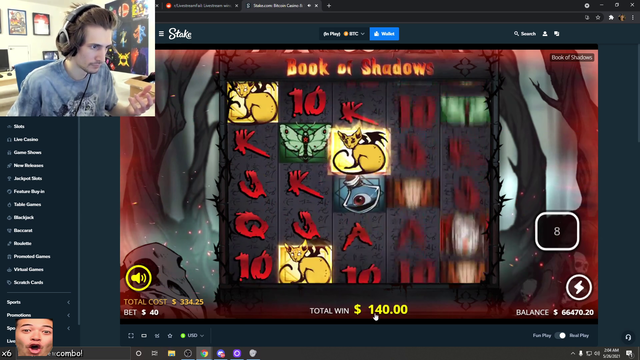The image size is (640, 360).
Task: Open the USD display currency dropdown
Action: click(x=192, y=336)
